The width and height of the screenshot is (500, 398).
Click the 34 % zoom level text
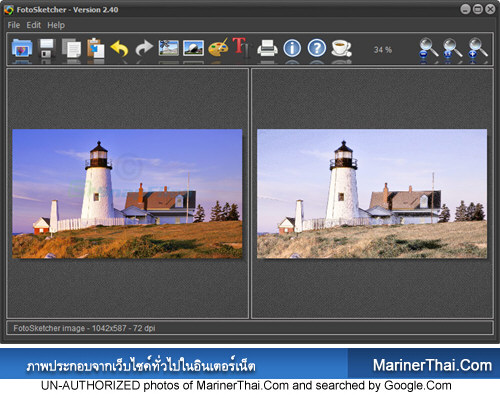pos(382,50)
